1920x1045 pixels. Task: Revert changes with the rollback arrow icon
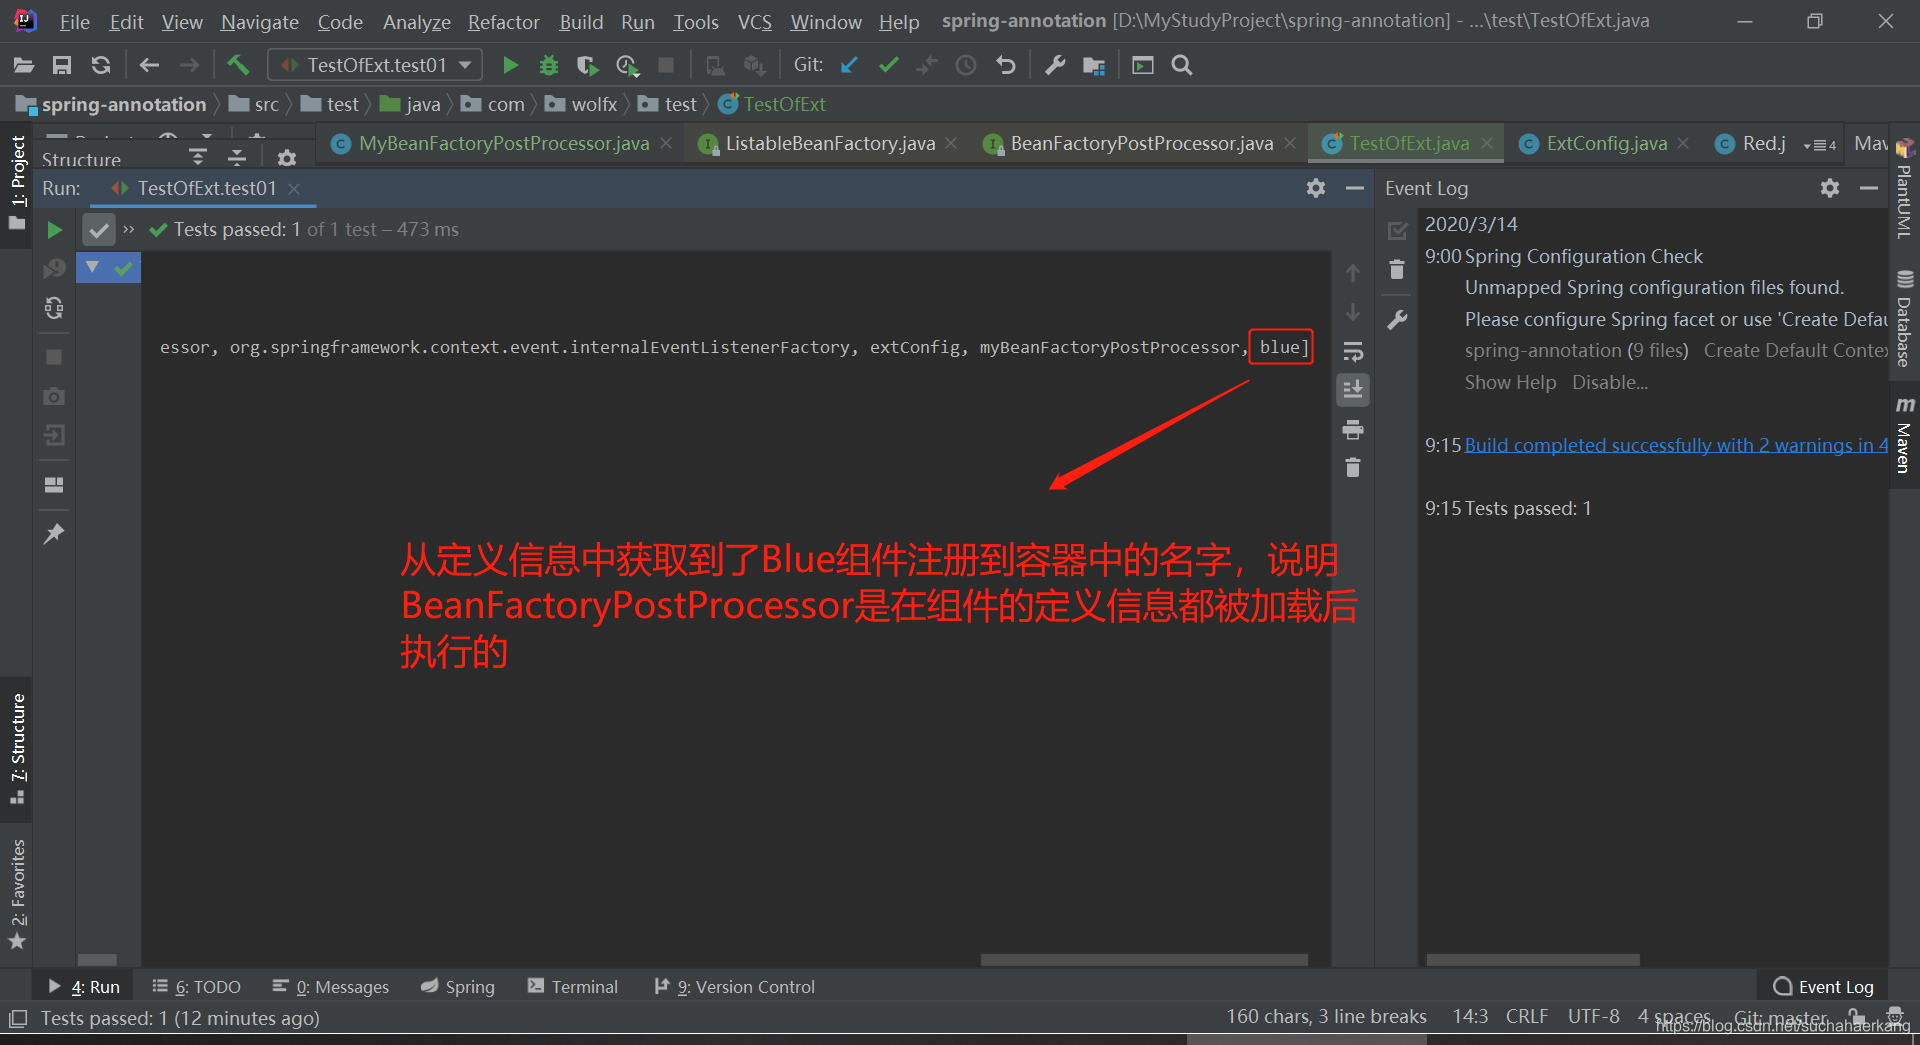point(1006,65)
